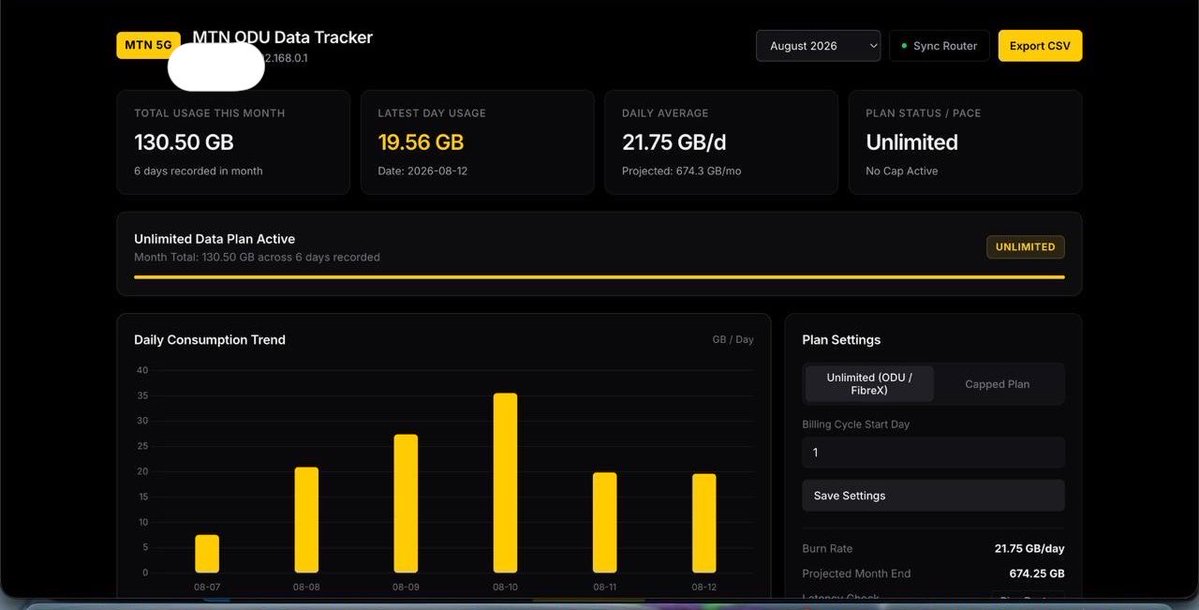This screenshot has height=610, width=1199.
Task: Click the Sync Router button
Action: (x=939, y=46)
